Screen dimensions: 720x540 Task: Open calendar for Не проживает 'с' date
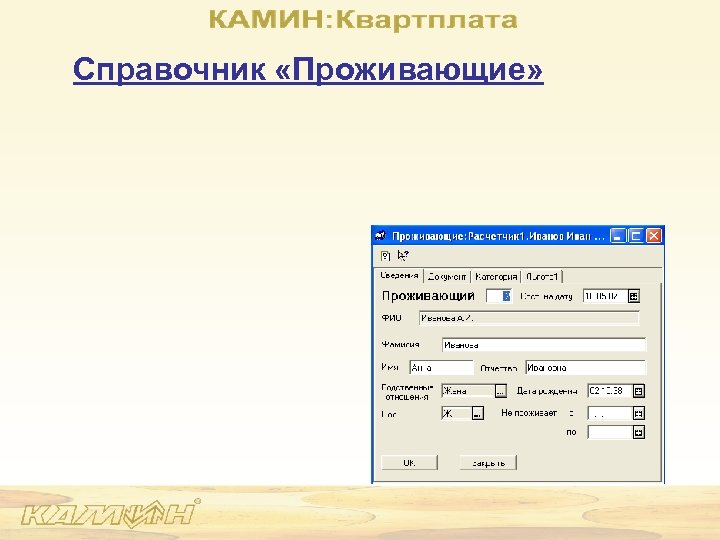point(639,413)
